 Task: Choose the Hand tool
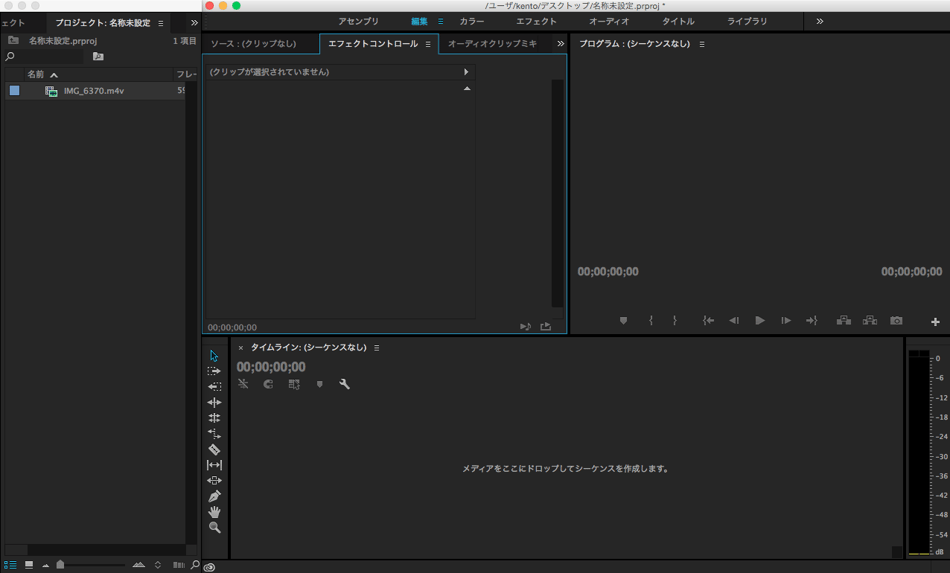click(x=214, y=512)
